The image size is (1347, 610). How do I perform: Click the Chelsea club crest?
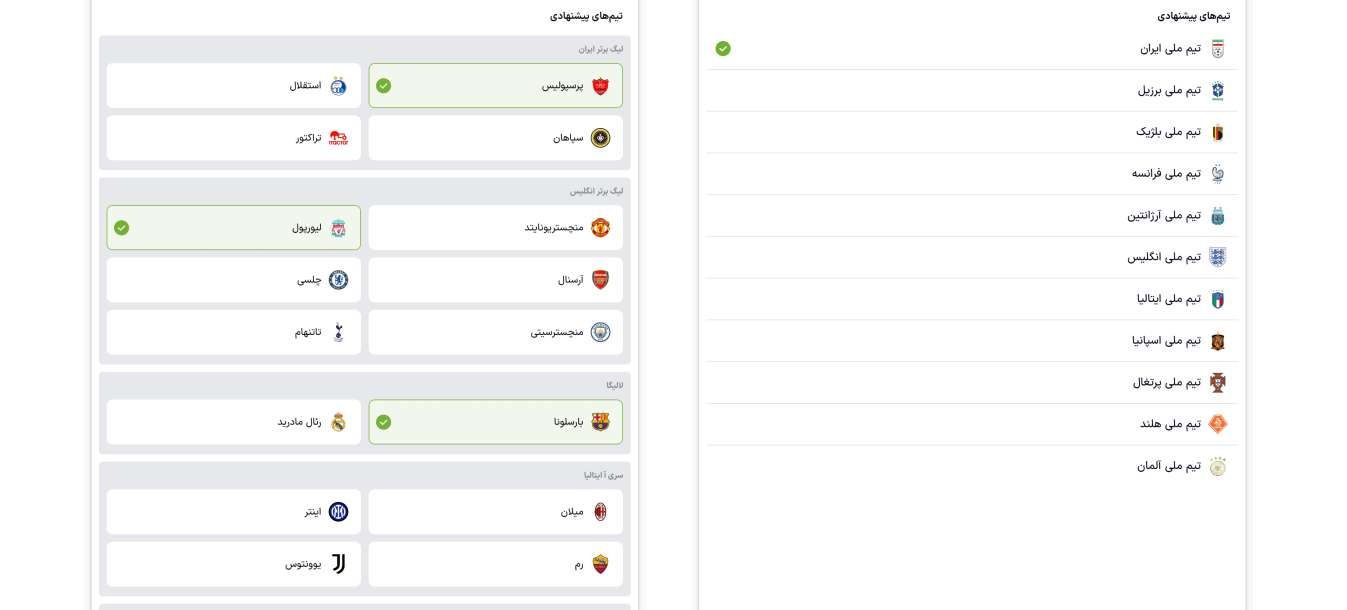coord(338,280)
